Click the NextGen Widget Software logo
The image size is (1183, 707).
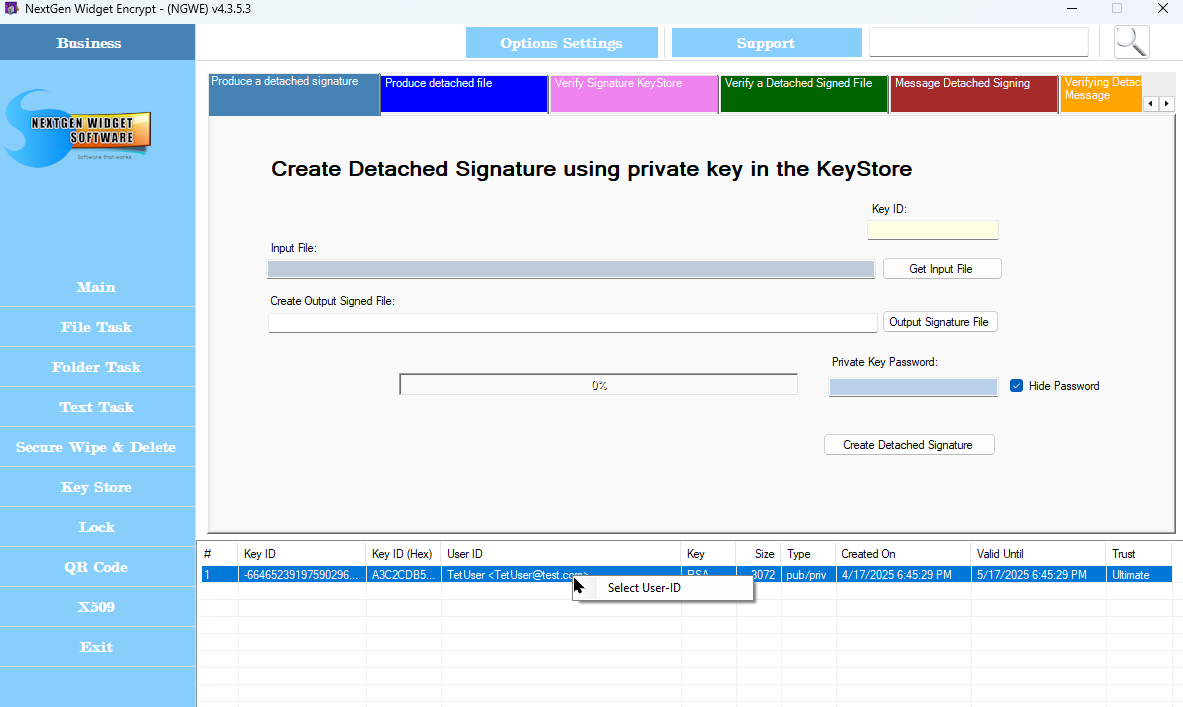tap(78, 129)
